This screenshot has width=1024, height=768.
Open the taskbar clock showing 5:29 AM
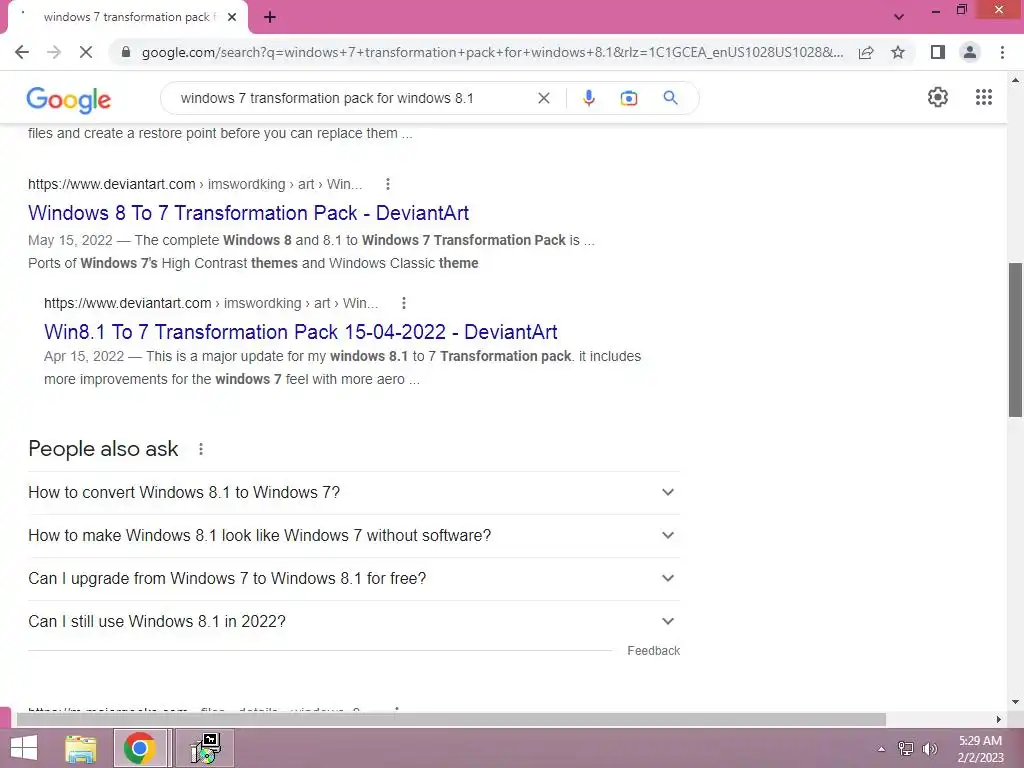point(980,749)
